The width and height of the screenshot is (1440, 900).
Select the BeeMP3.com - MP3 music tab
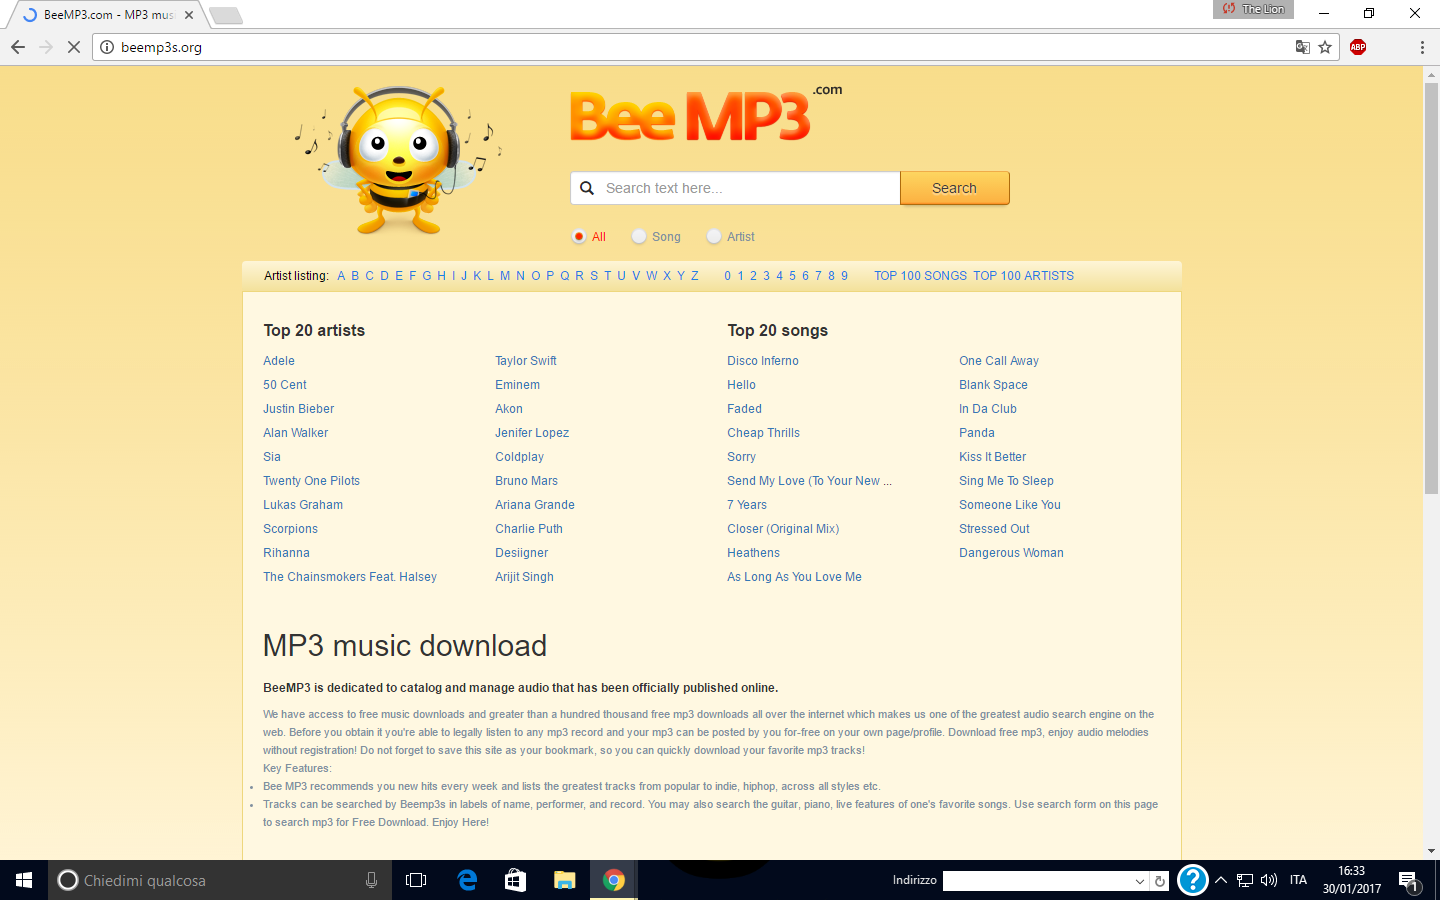point(109,15)
